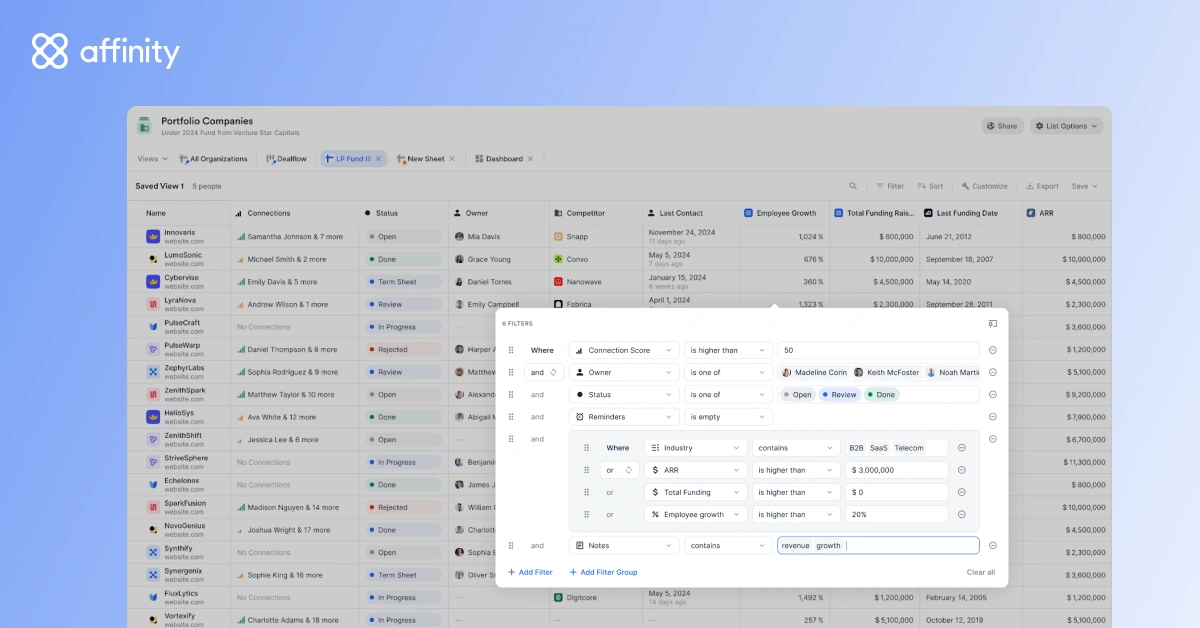Open the Filter toolbar button

890,186
